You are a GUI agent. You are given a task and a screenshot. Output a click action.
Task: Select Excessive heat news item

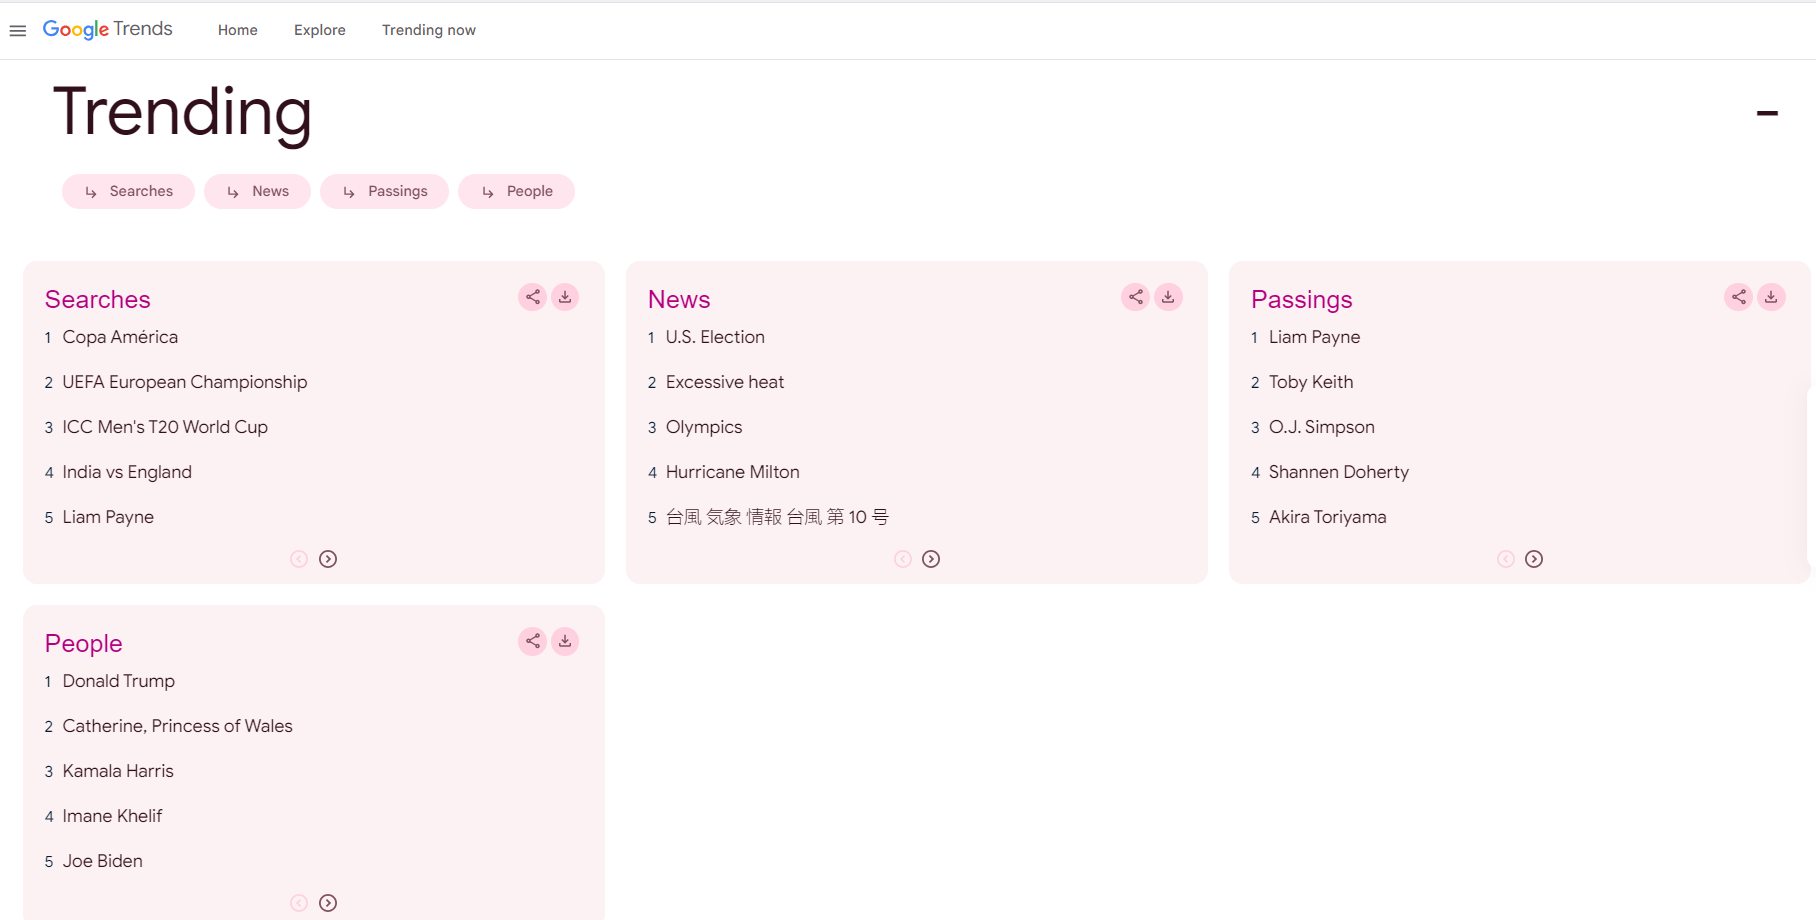(x=725, y=382)
